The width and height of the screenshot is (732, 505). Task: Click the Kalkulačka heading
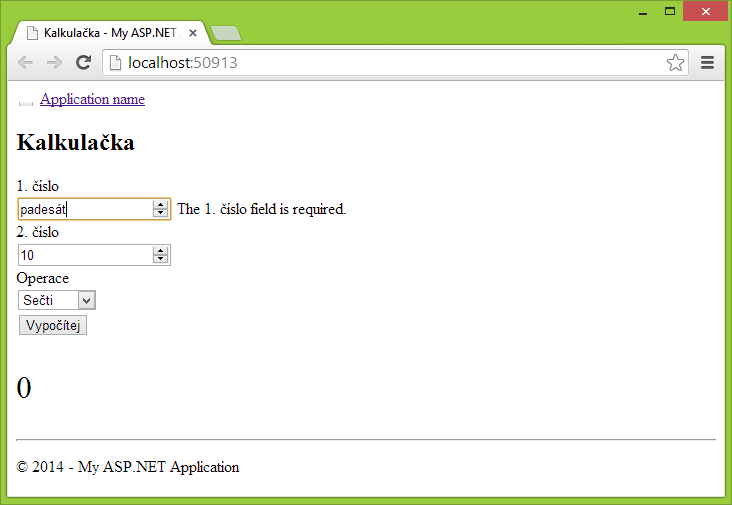click(76, 142)
